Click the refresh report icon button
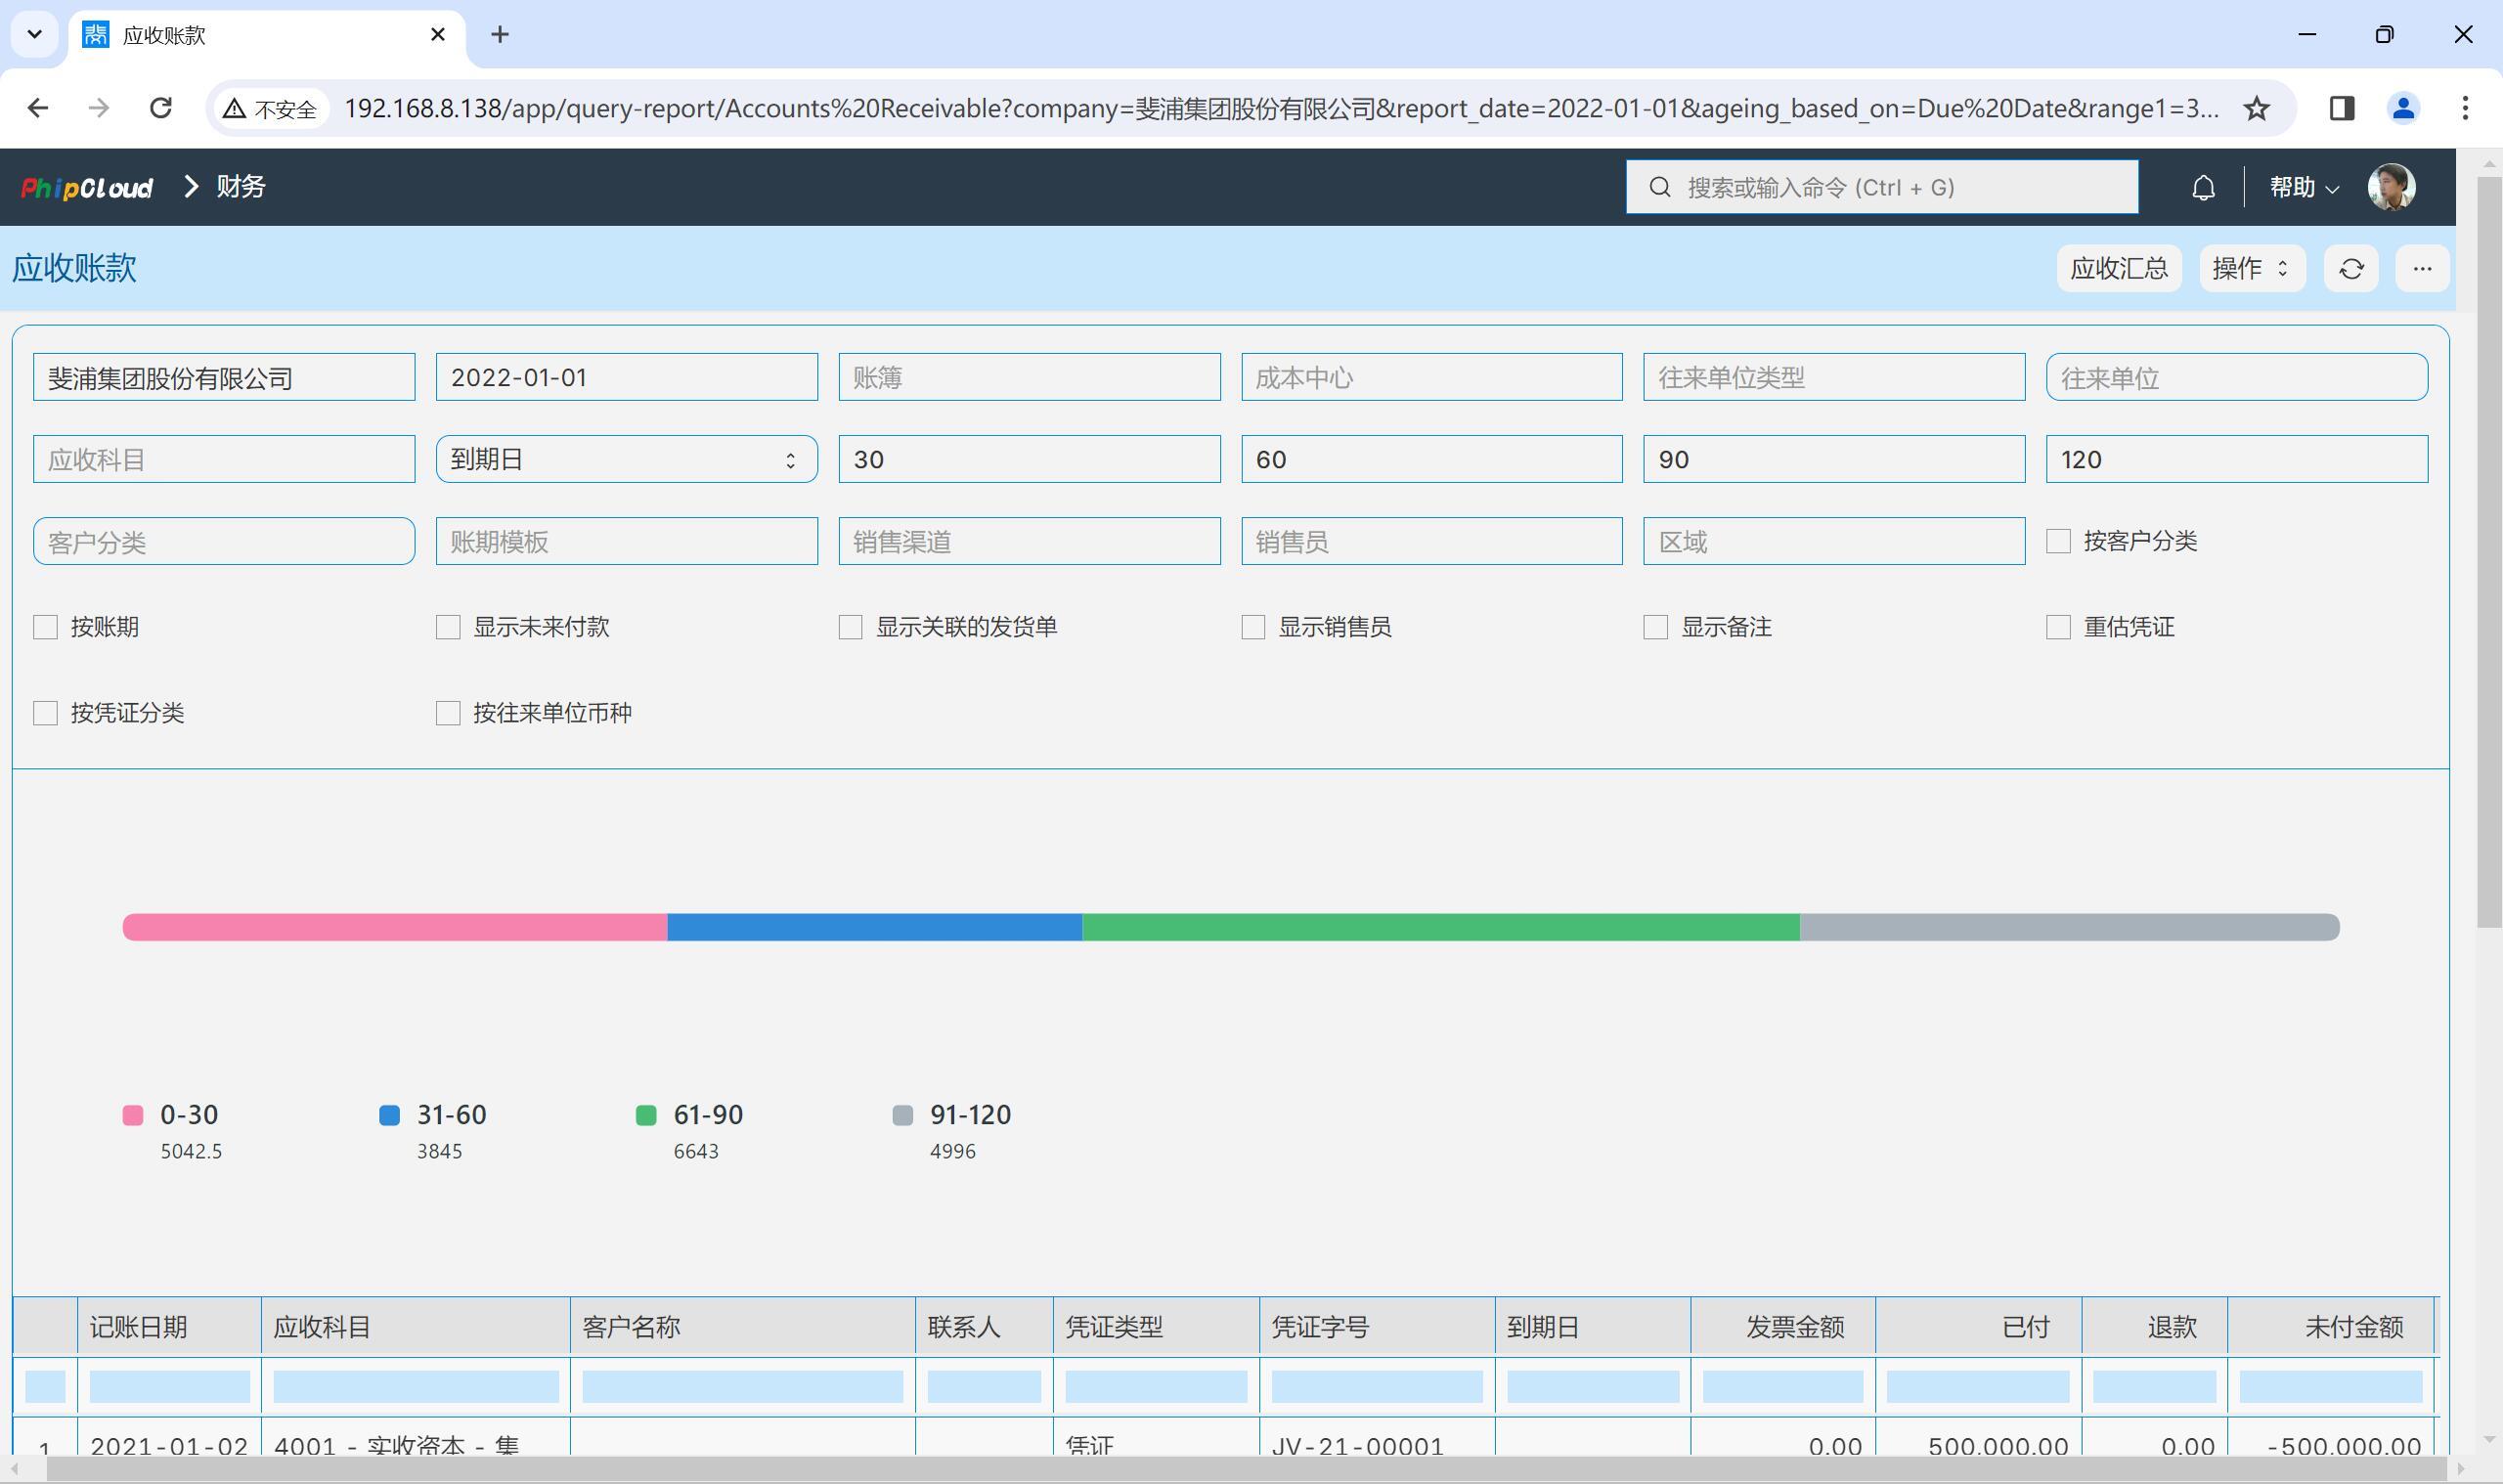 (2351, 269)
